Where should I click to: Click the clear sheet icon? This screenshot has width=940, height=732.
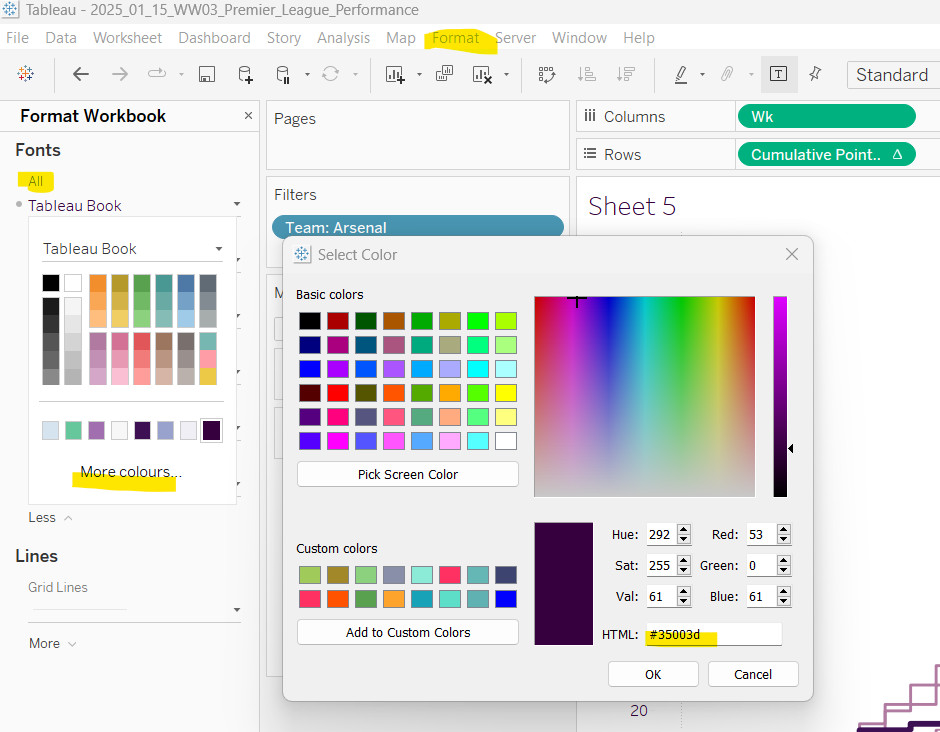[482, 74]
